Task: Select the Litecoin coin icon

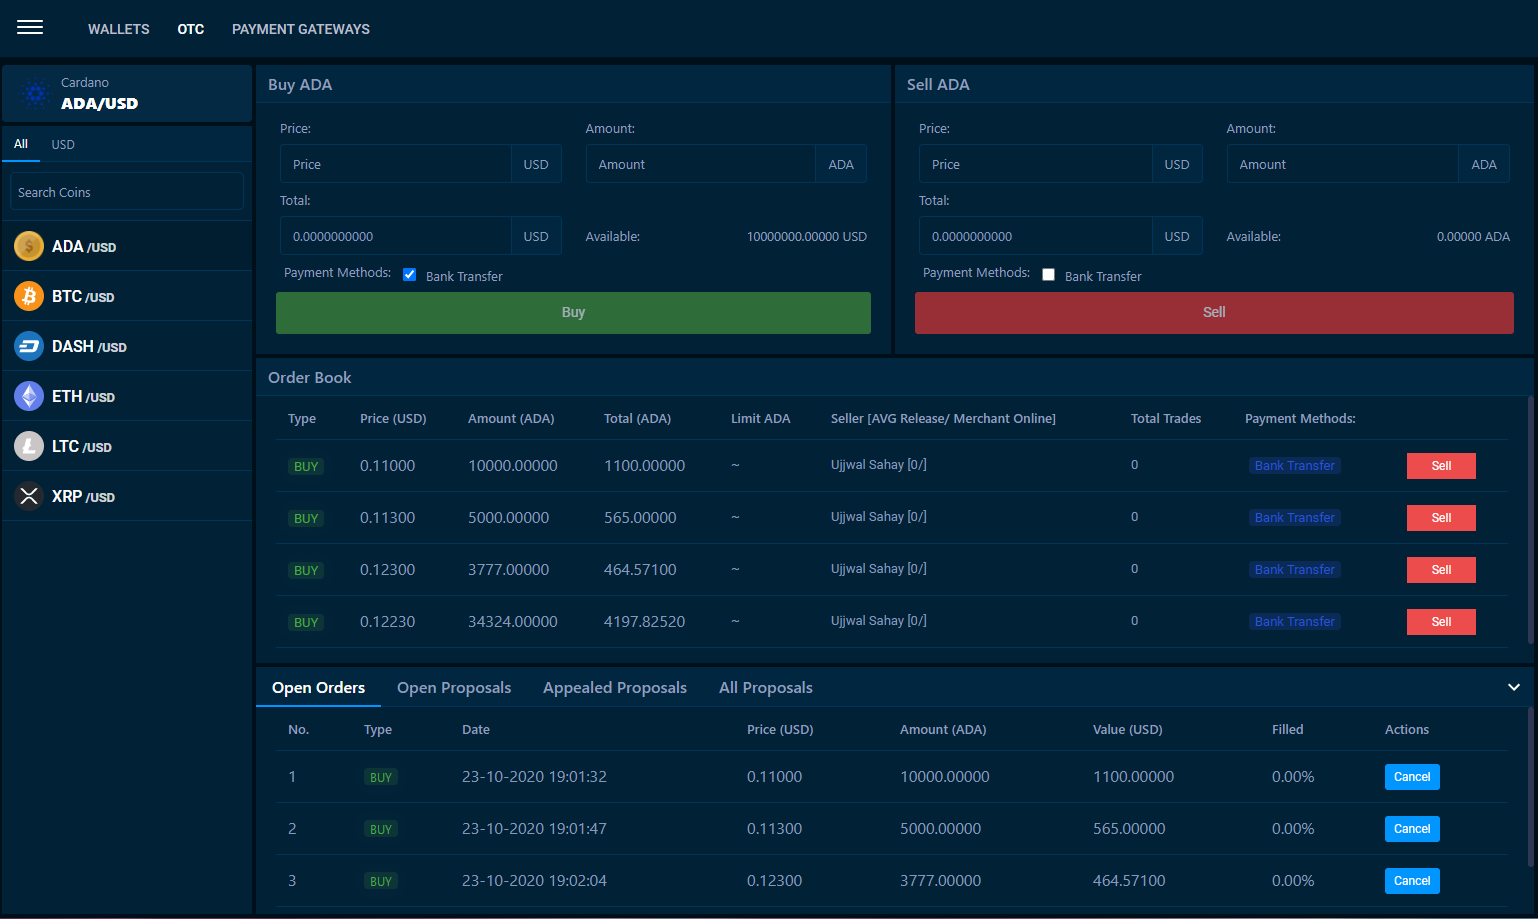Action: pyautogui.click(x=29, y=446)
